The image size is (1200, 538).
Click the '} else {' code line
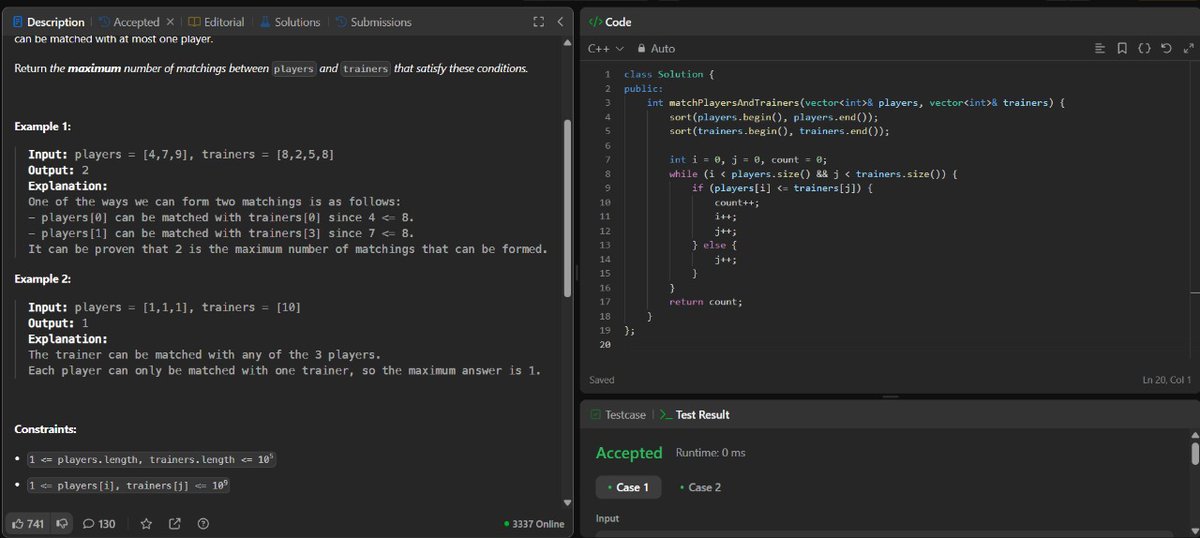pos(715,245)
